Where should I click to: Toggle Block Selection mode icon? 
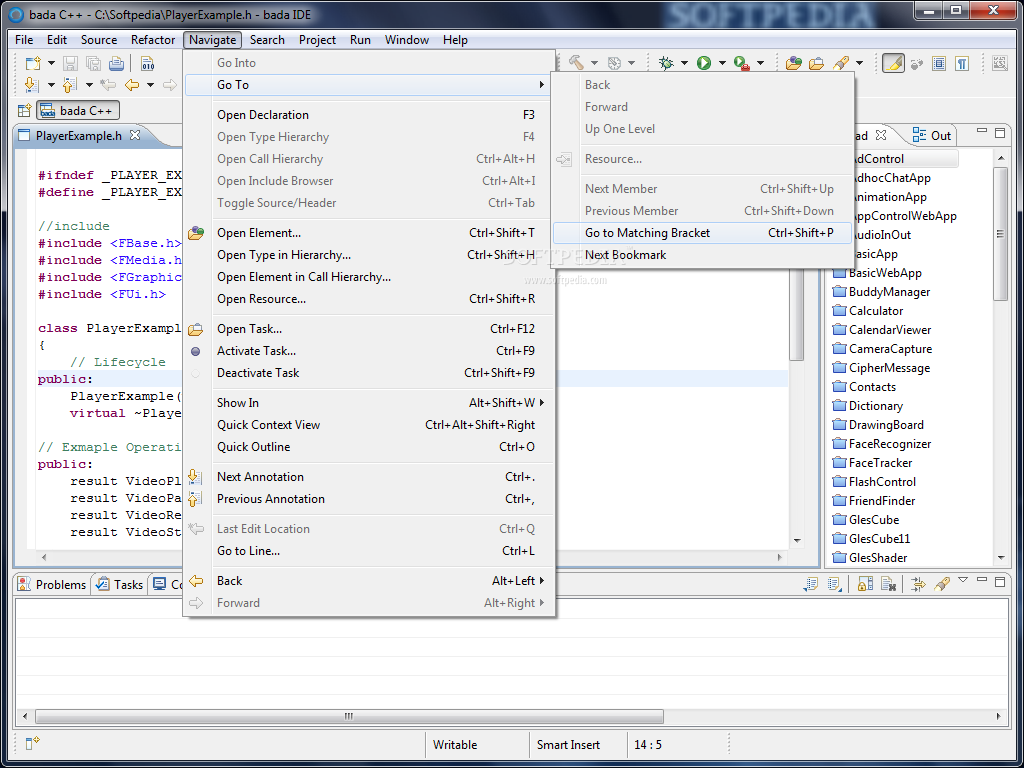point(939,63)
